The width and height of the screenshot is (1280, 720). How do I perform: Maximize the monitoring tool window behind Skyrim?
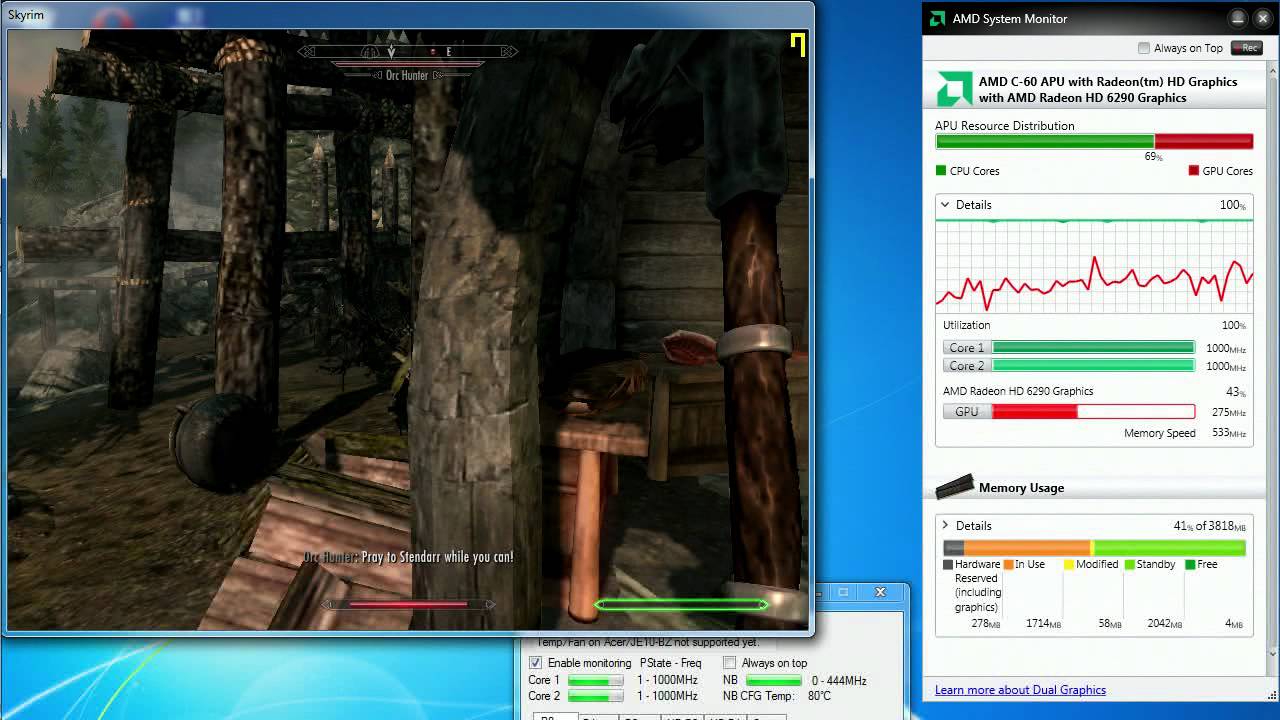click(843, 592)
